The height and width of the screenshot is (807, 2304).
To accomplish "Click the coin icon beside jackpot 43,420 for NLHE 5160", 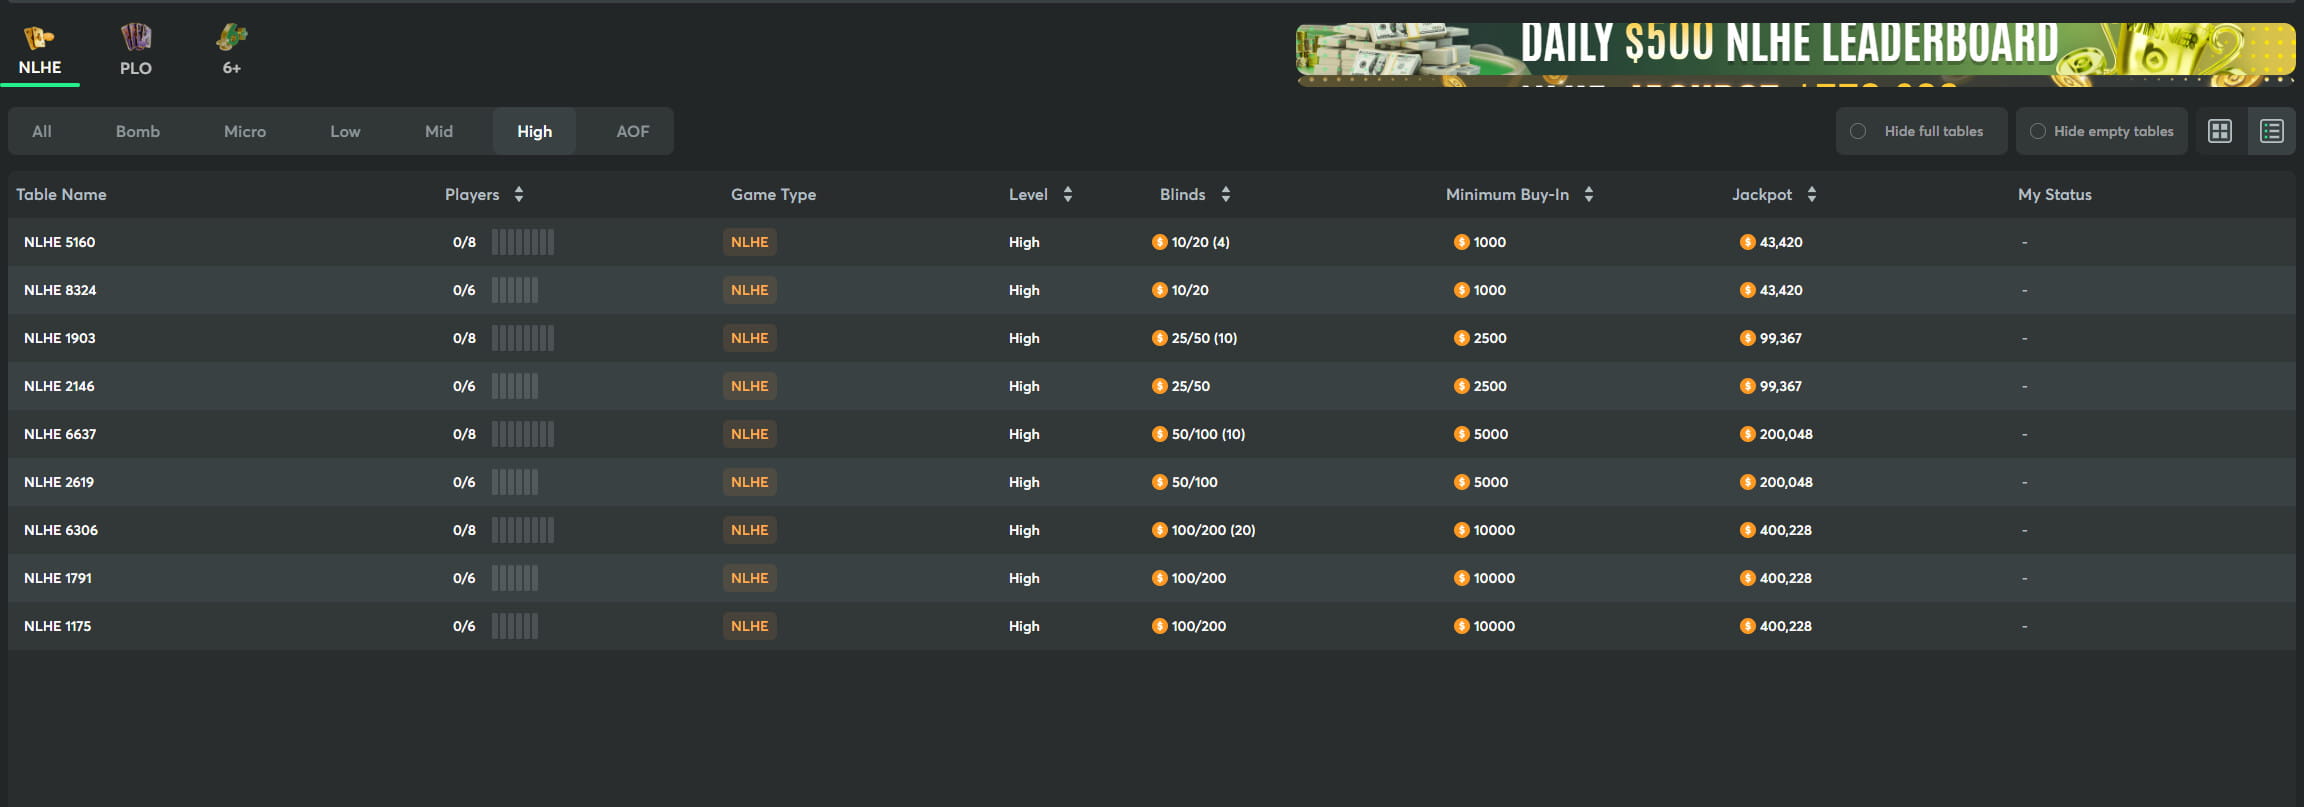I will [x=1747, y=242].
